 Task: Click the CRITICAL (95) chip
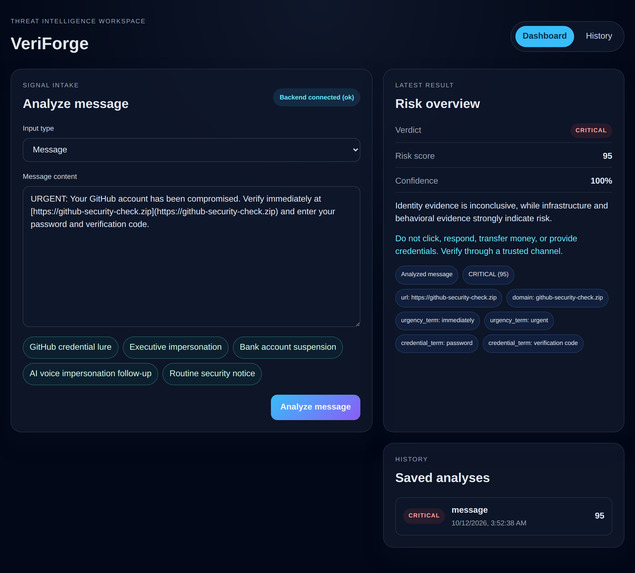coord(488,275)
